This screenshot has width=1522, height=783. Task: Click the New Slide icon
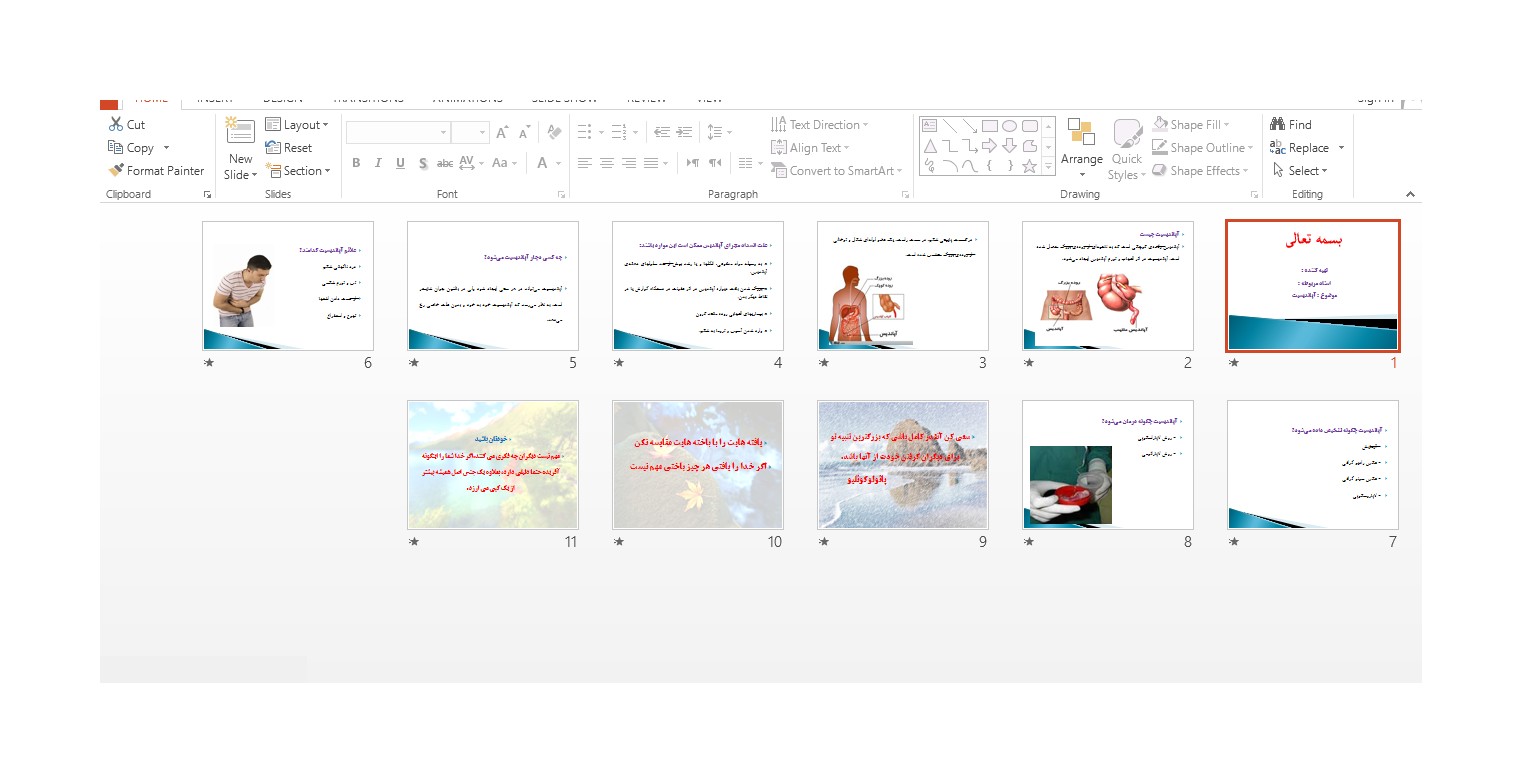240,132
